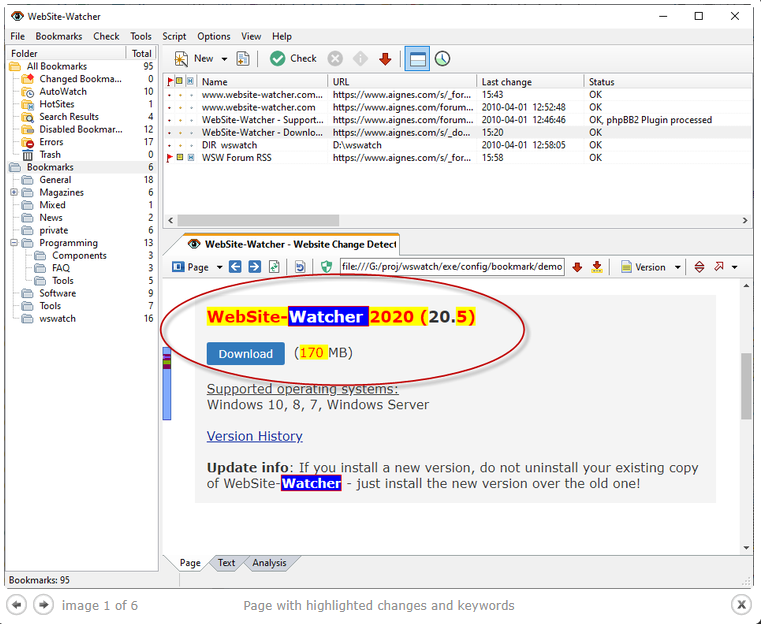Viewport: 761px width, 624px height.
Task: Click the grey stop-checking X icon
Action: [335, 59]
